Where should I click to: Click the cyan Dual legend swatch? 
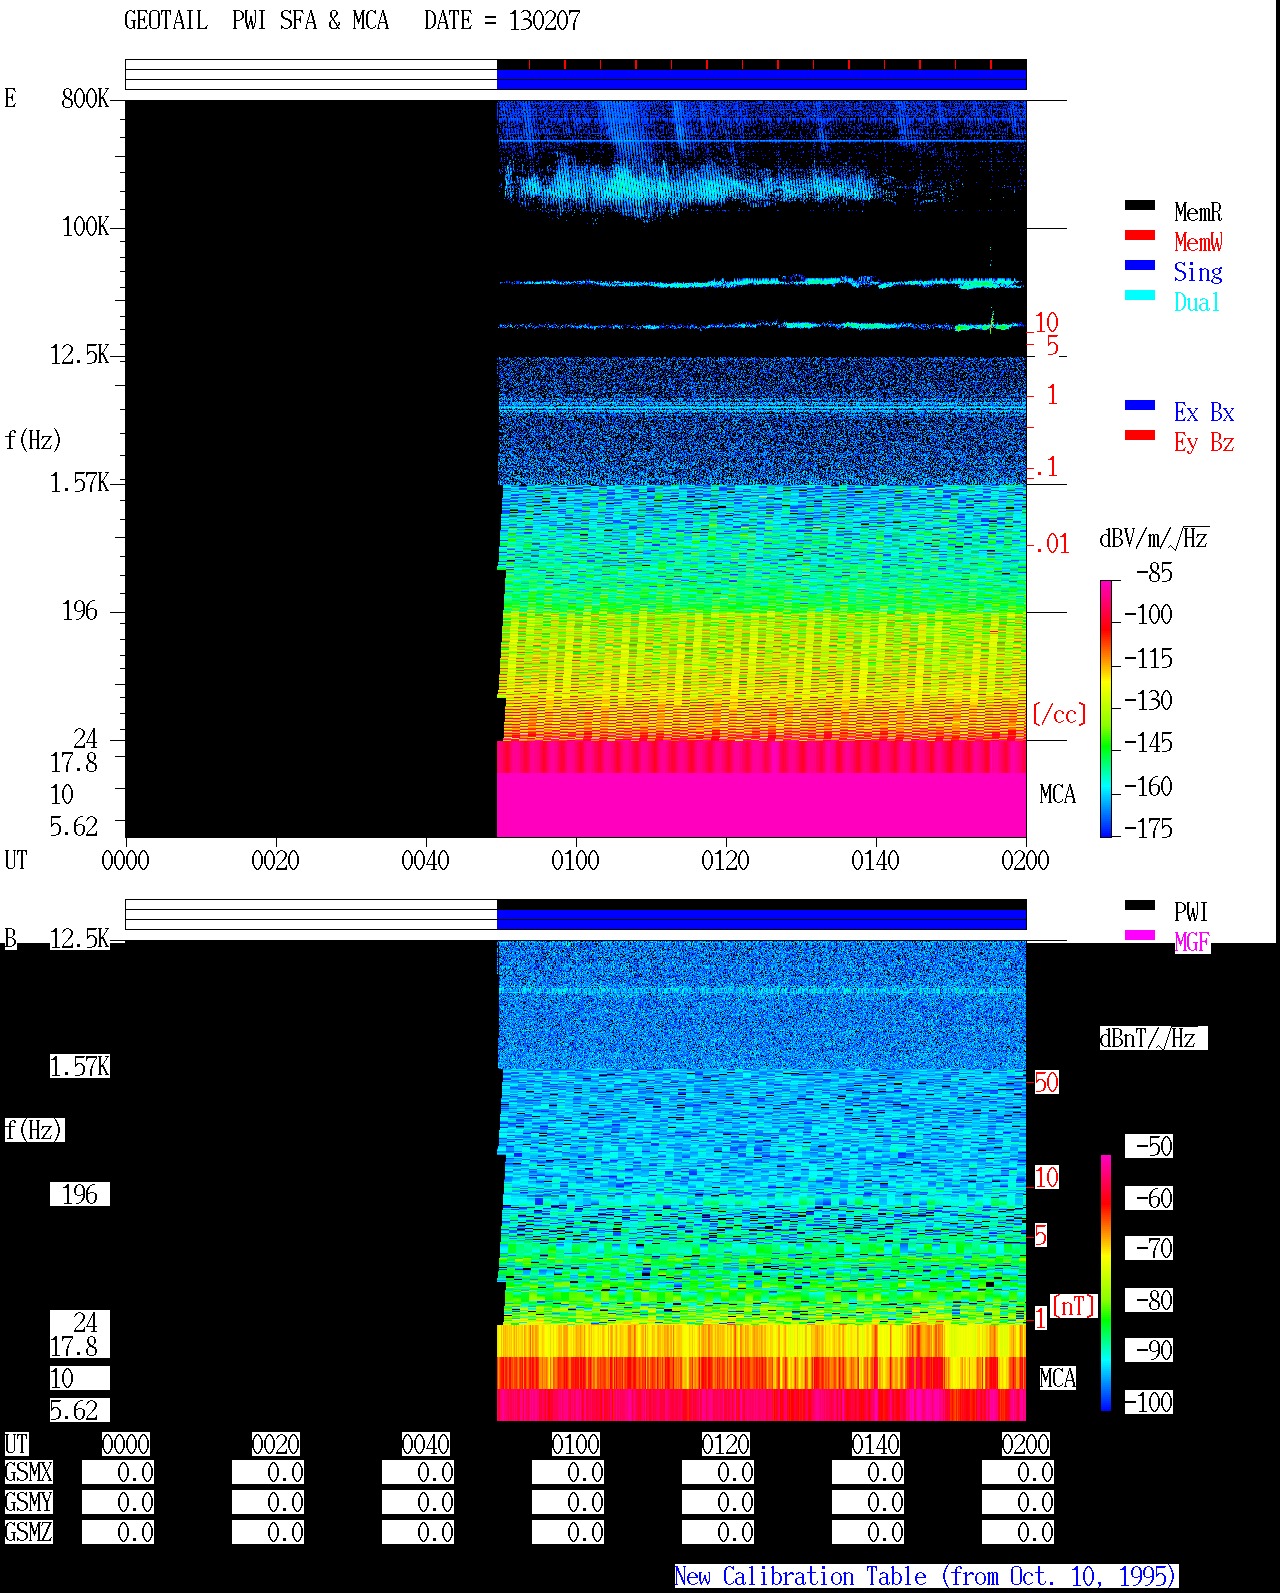tap(1140, 295)
